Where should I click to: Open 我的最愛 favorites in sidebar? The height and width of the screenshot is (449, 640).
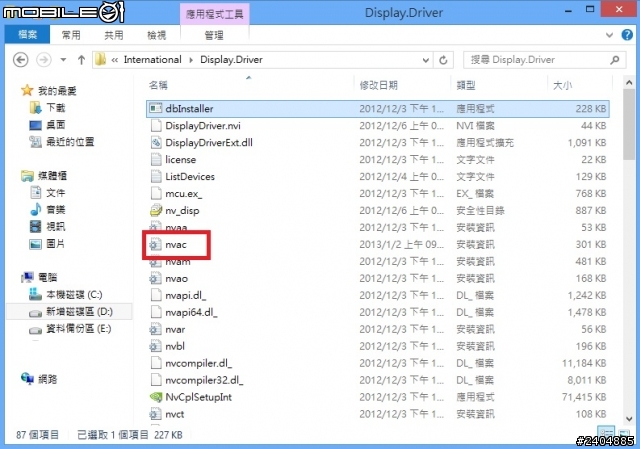pos(57,91)
